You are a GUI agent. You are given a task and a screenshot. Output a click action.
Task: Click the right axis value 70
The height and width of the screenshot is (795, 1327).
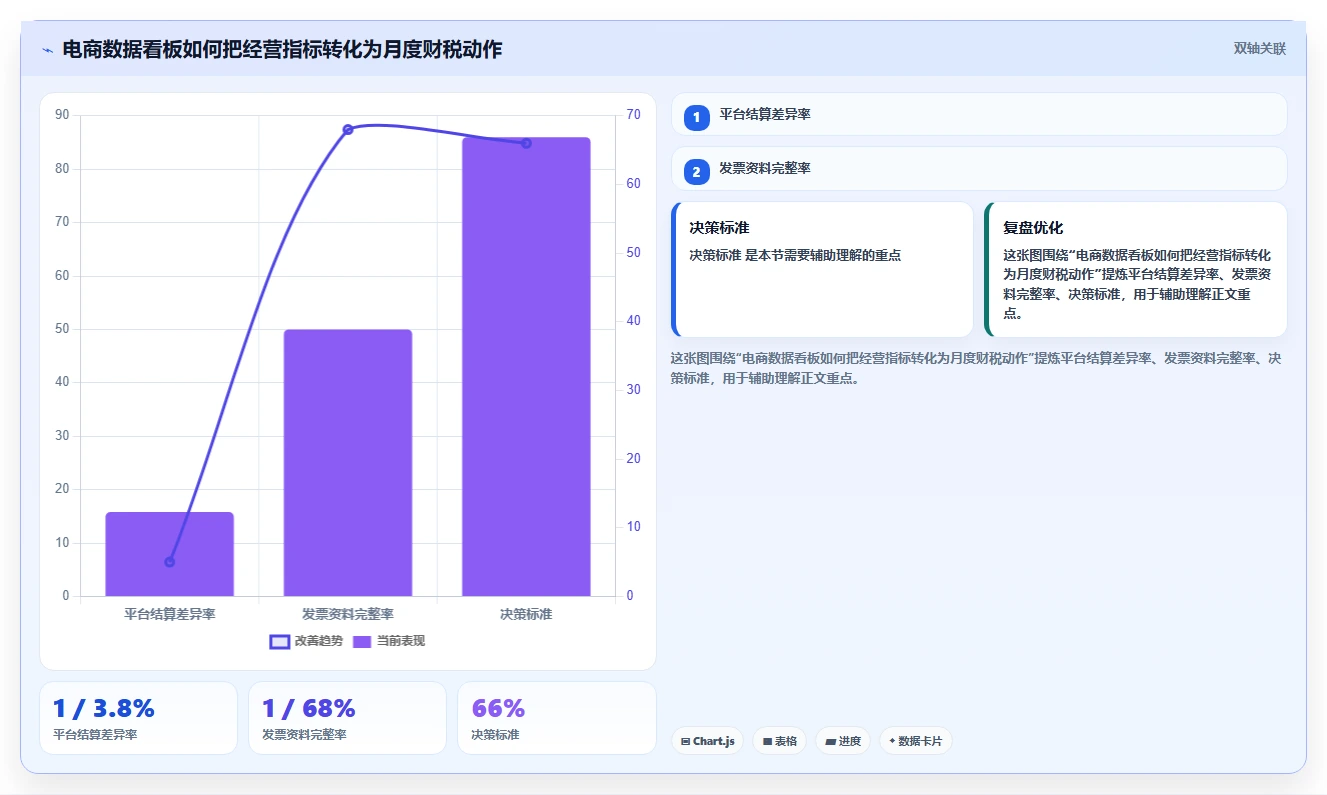pyautogui.click(x=633, y=115)
